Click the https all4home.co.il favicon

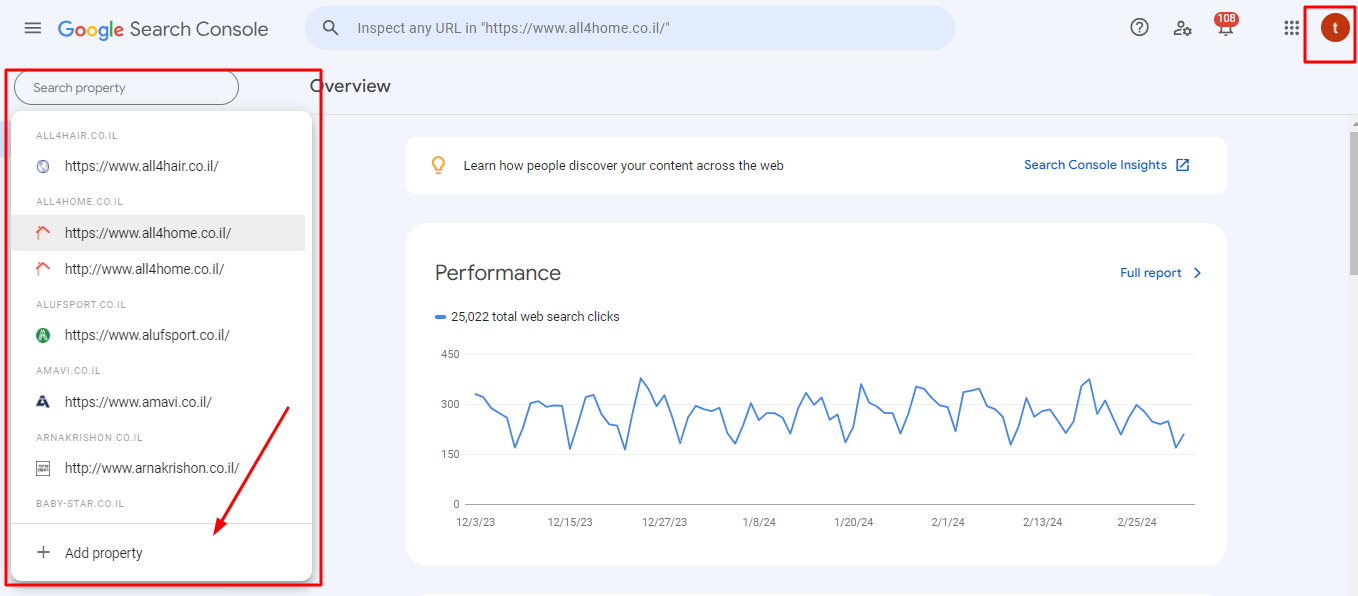(x=43, y=233)
